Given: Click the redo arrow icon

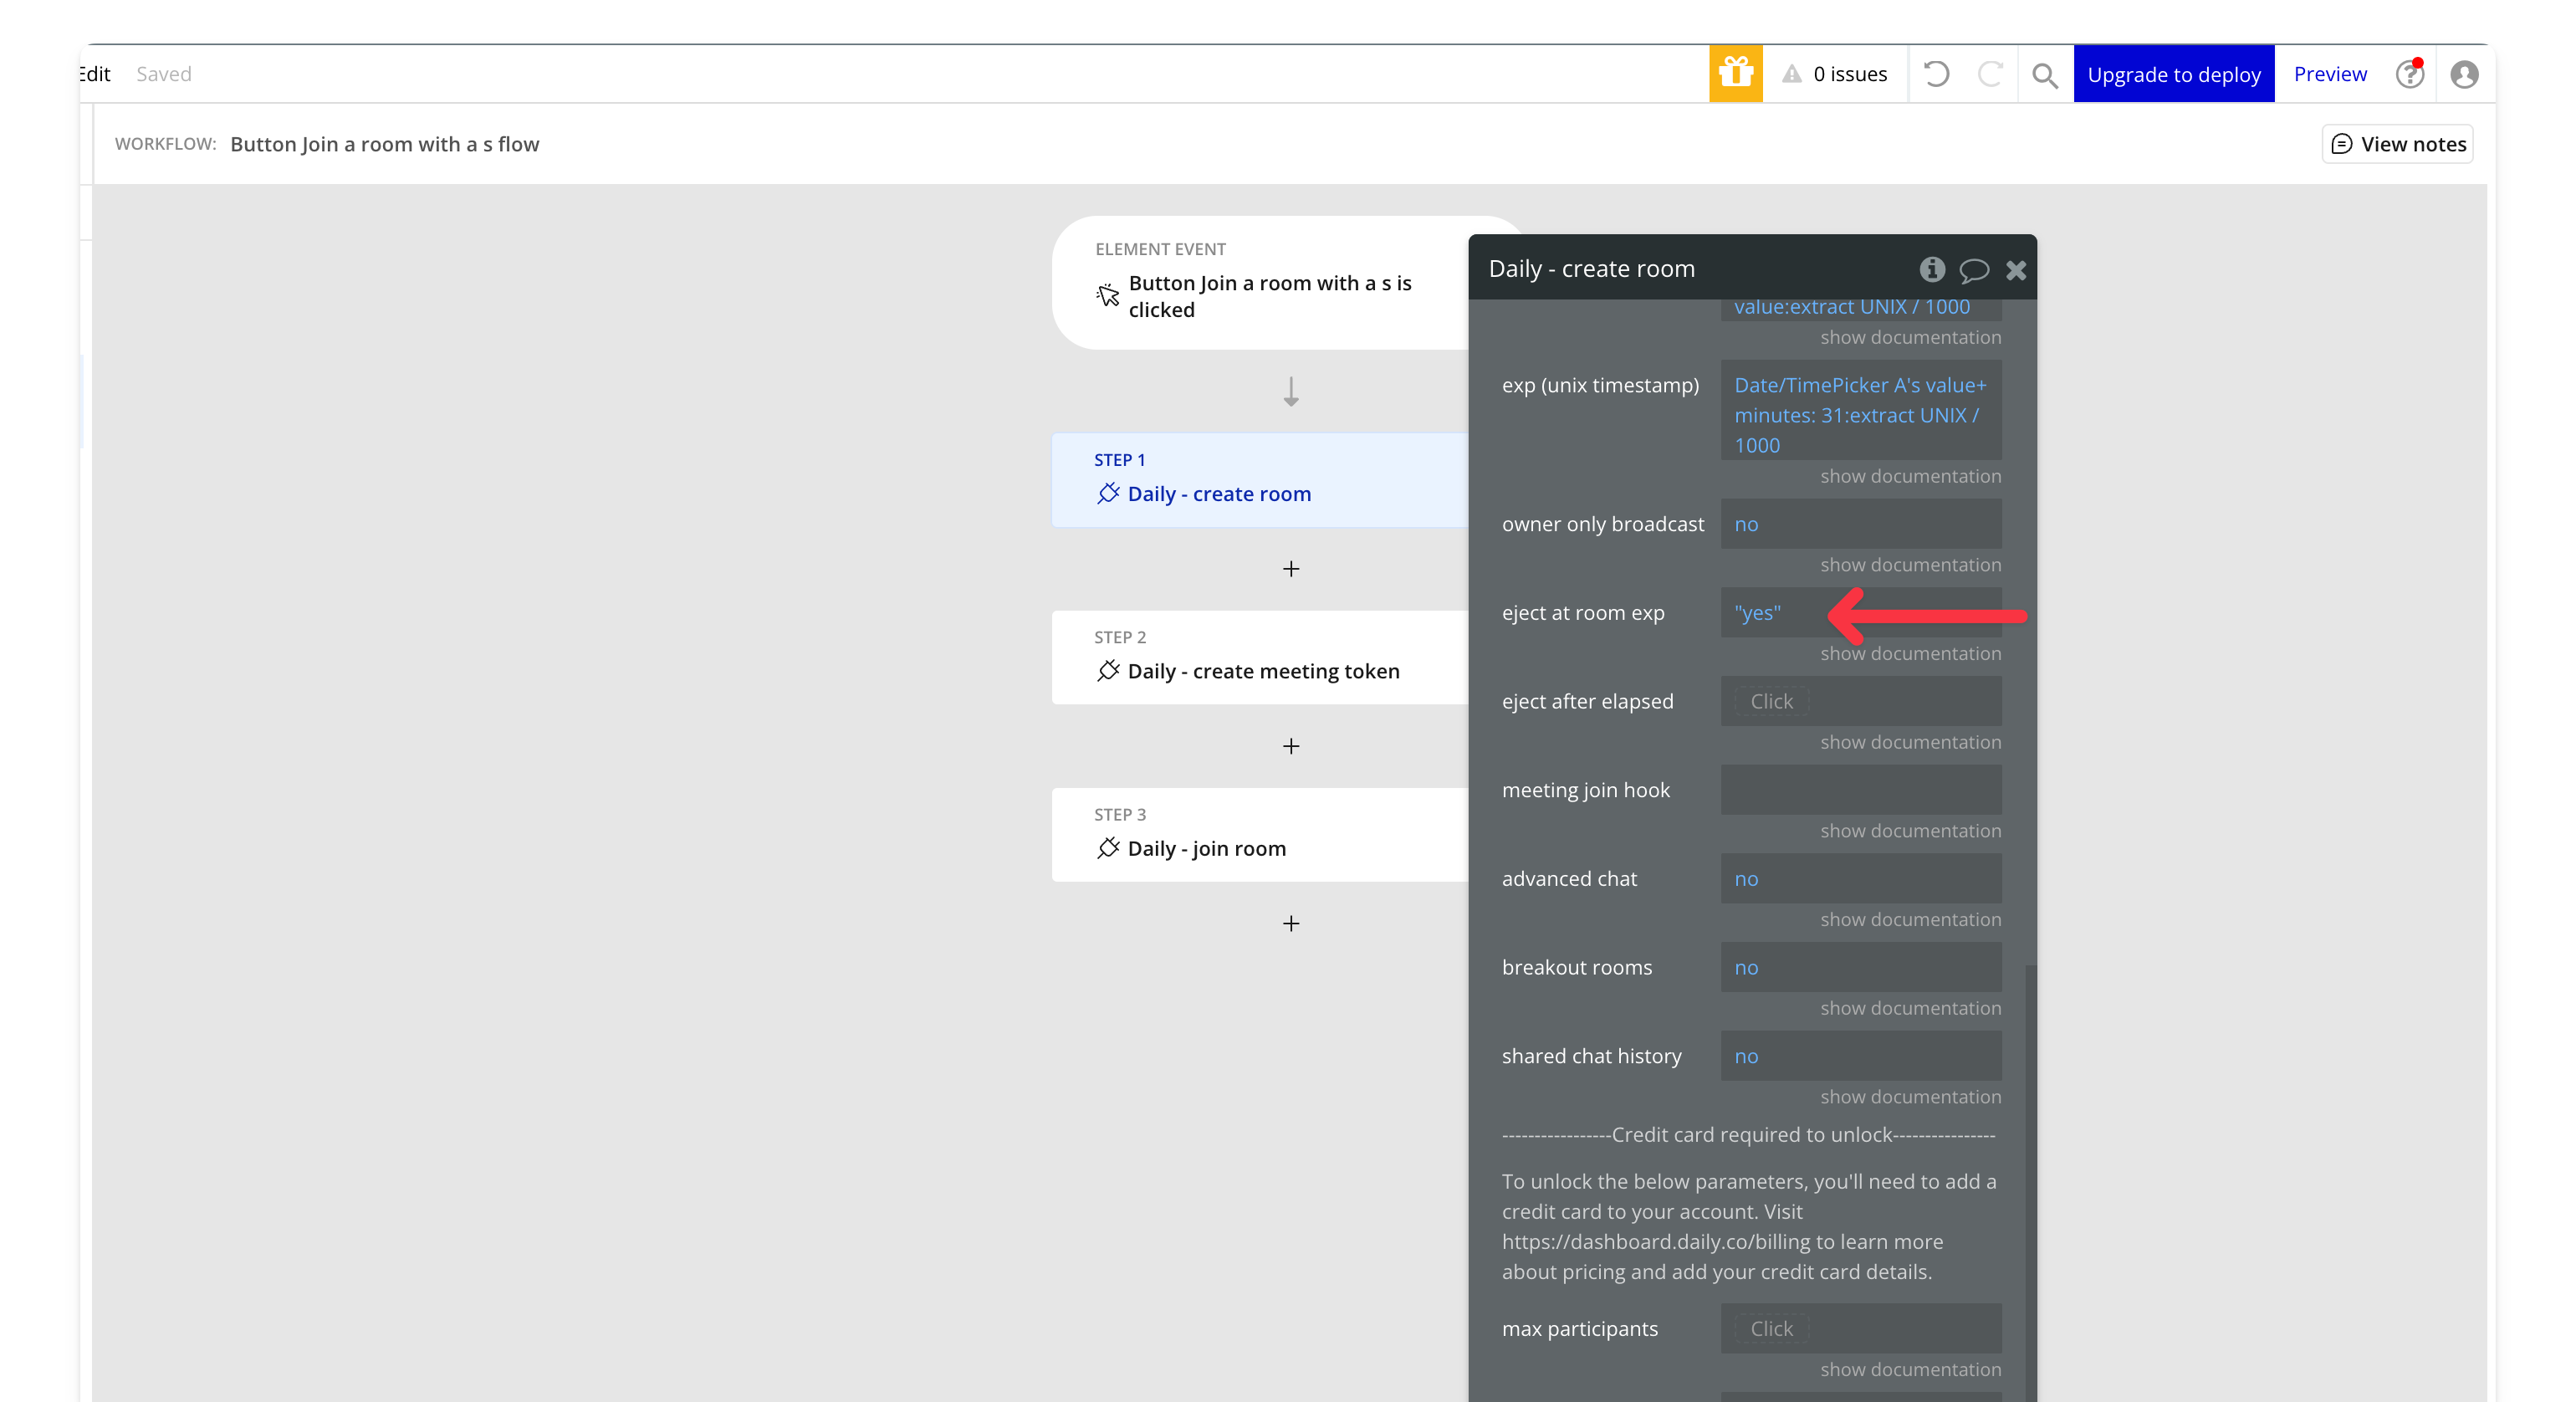Looking at the screenshot, I should [1990, 74].
